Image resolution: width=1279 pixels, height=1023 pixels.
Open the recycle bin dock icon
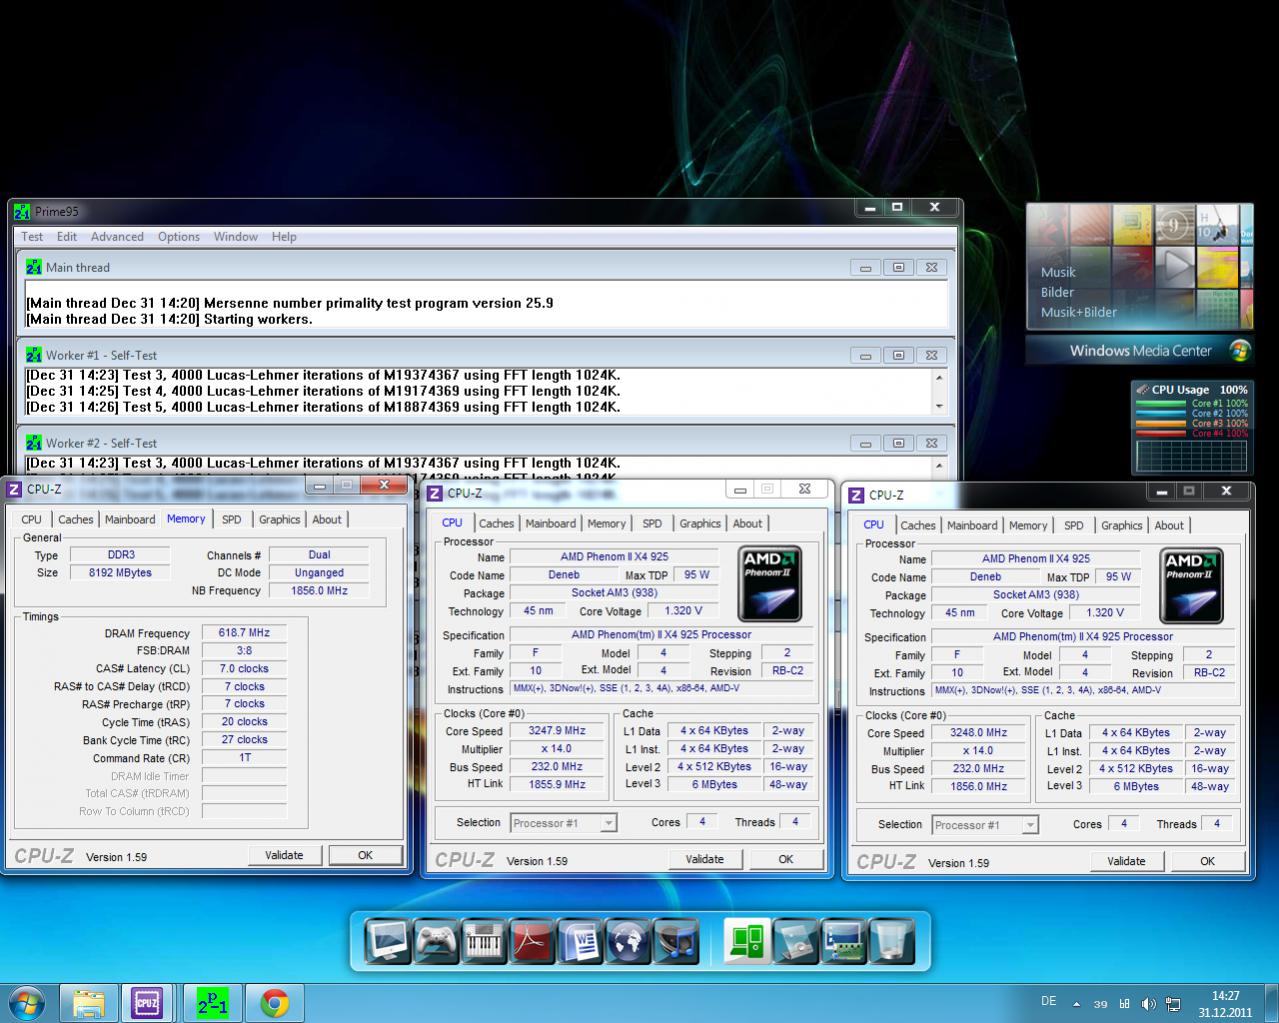coord(890,941)
